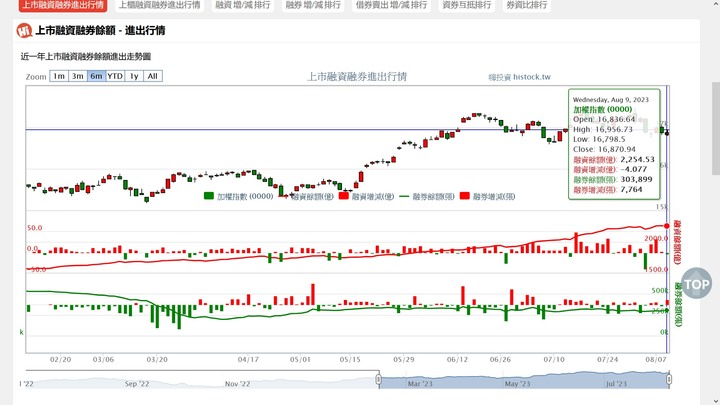Click the page's vertical scrollbar thumb
Screen dimensions: 720x405
click(716, 129)
